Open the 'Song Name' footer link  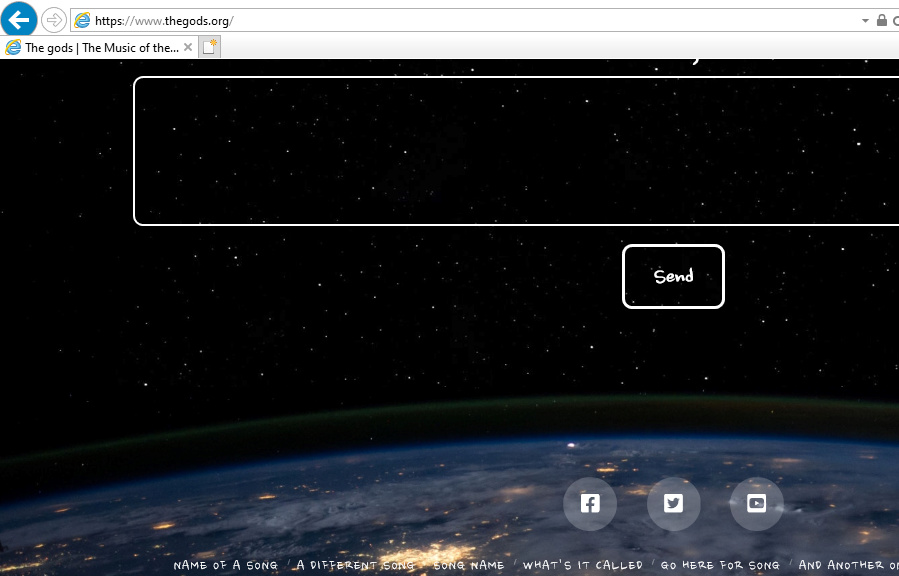pos(468,565)
